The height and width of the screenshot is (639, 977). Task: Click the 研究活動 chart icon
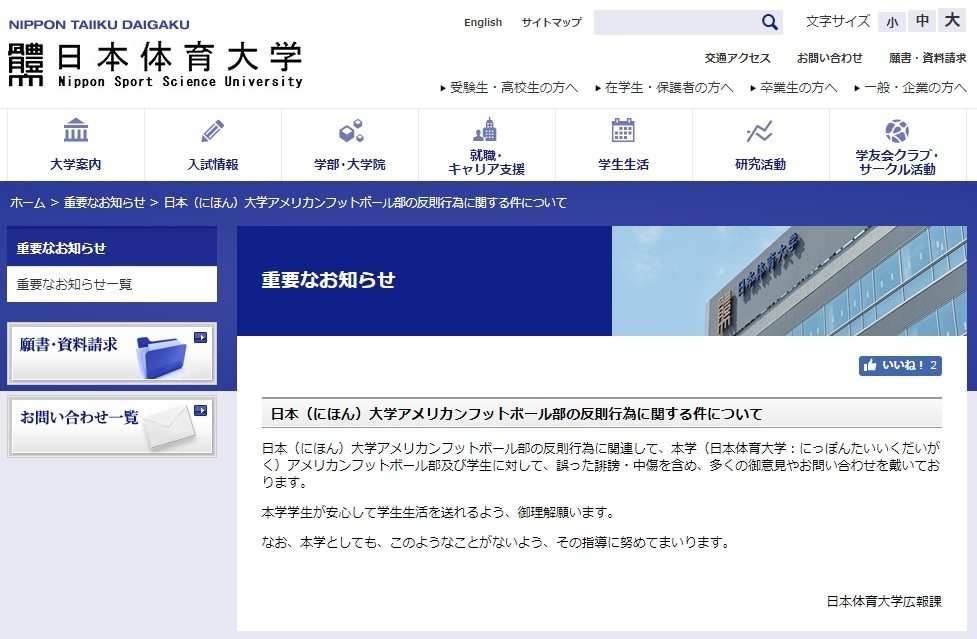757,131
